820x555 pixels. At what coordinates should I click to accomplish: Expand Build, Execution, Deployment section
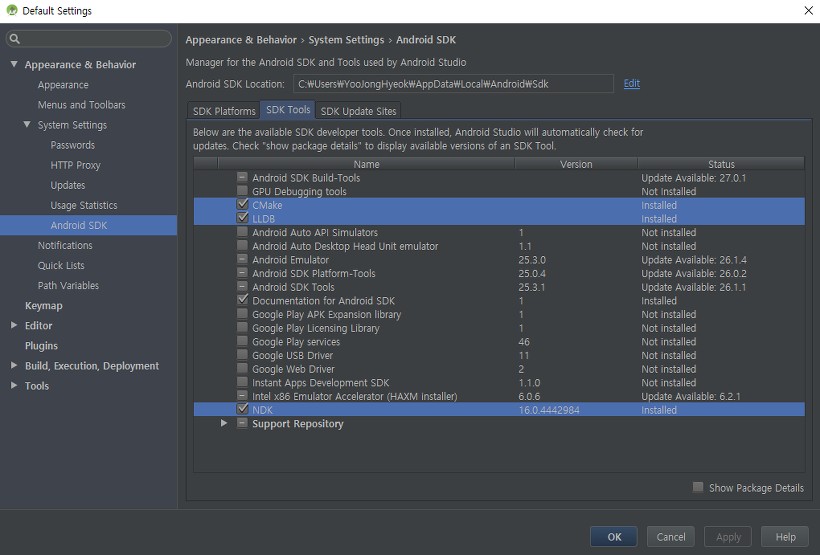pyautogui.click(x=14, y=366)
